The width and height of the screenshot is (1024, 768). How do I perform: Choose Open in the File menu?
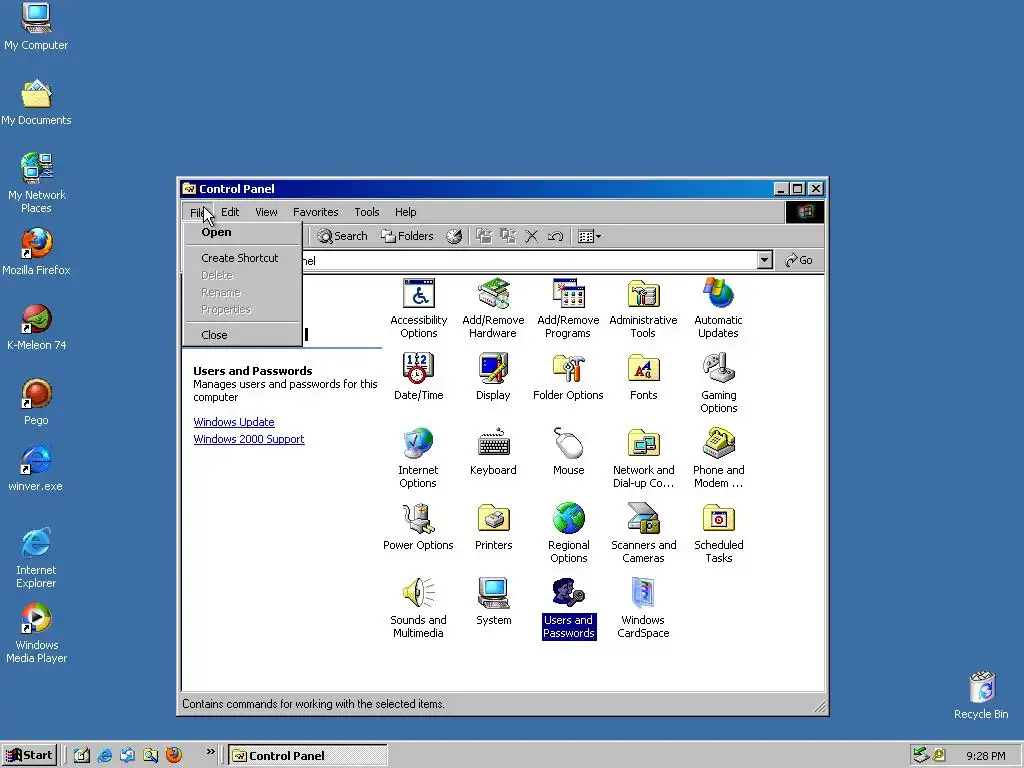point(242,232)
